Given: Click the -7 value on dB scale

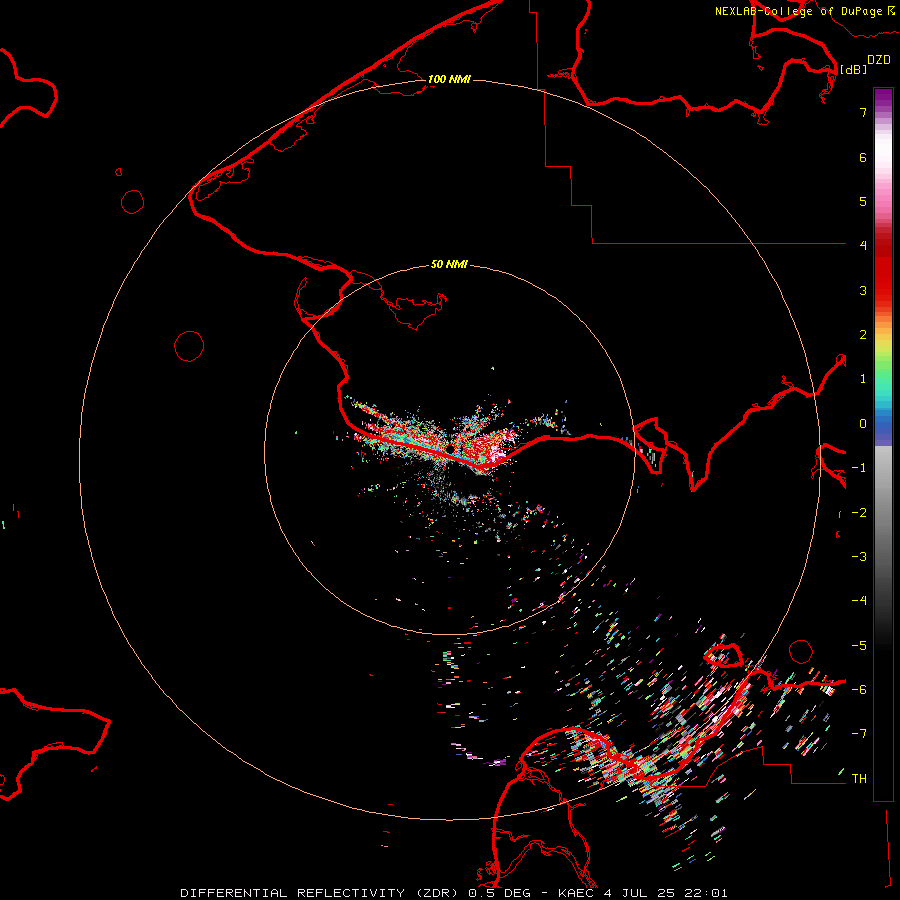Looking at the screenshot, I should tap(859, 734).
